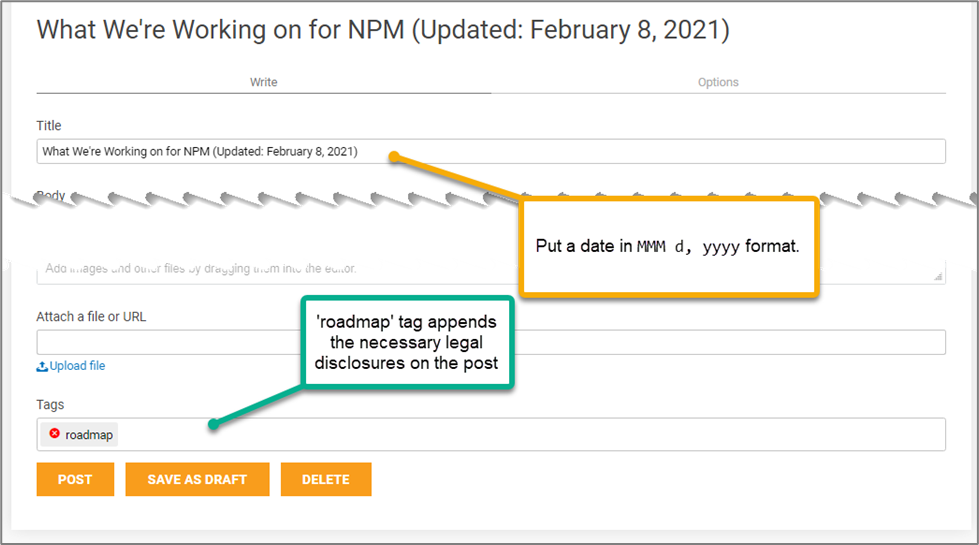Select the roadmap tag text
The image size is (979, 545).
coord(89,435)
